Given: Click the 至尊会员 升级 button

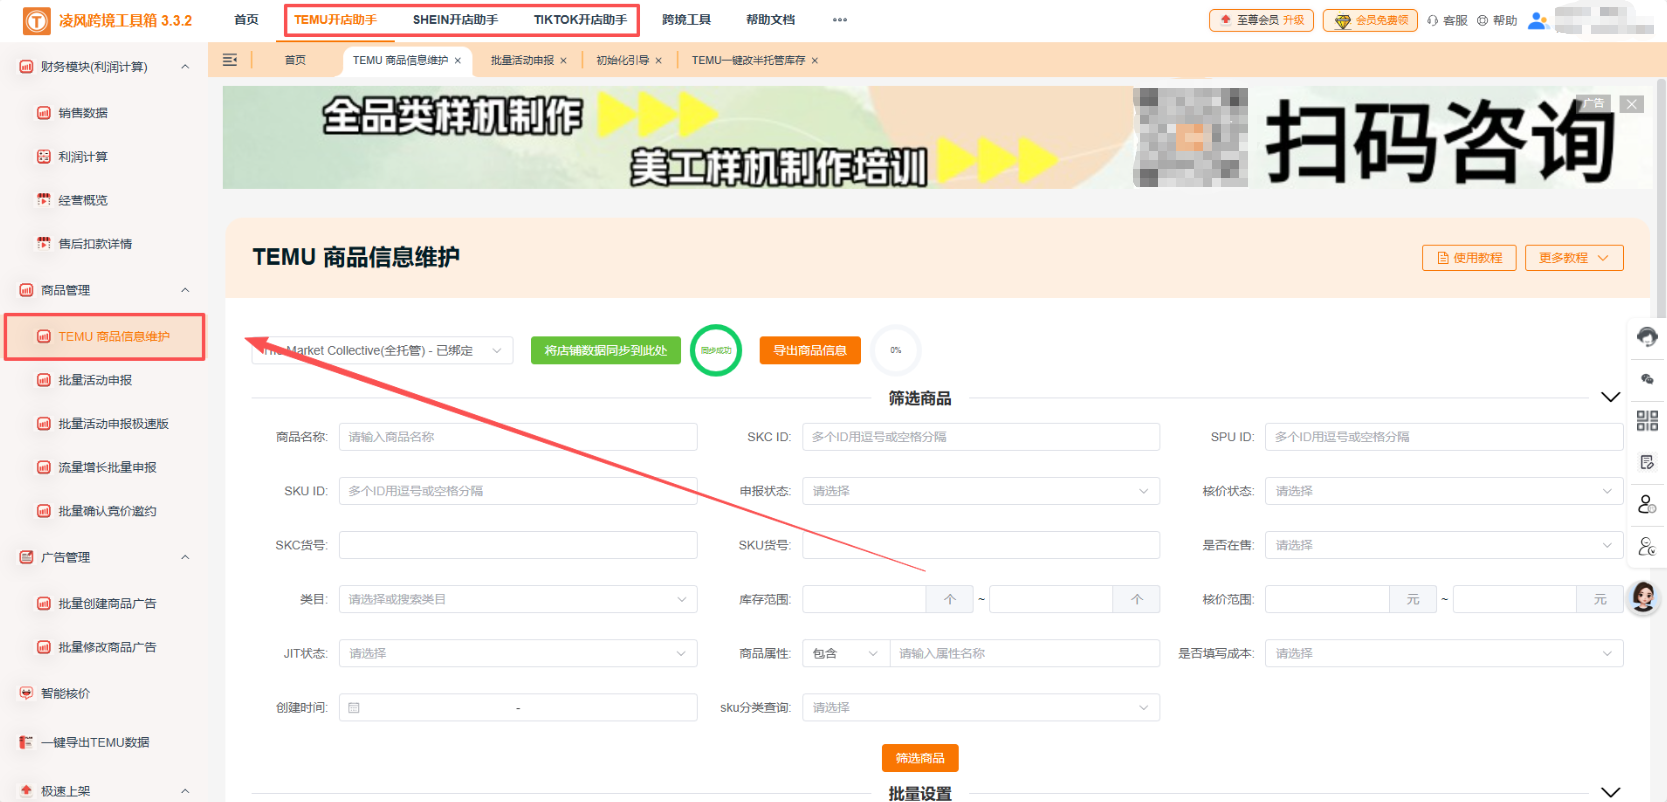Looking at the screenshot, I should (1262, 20).
